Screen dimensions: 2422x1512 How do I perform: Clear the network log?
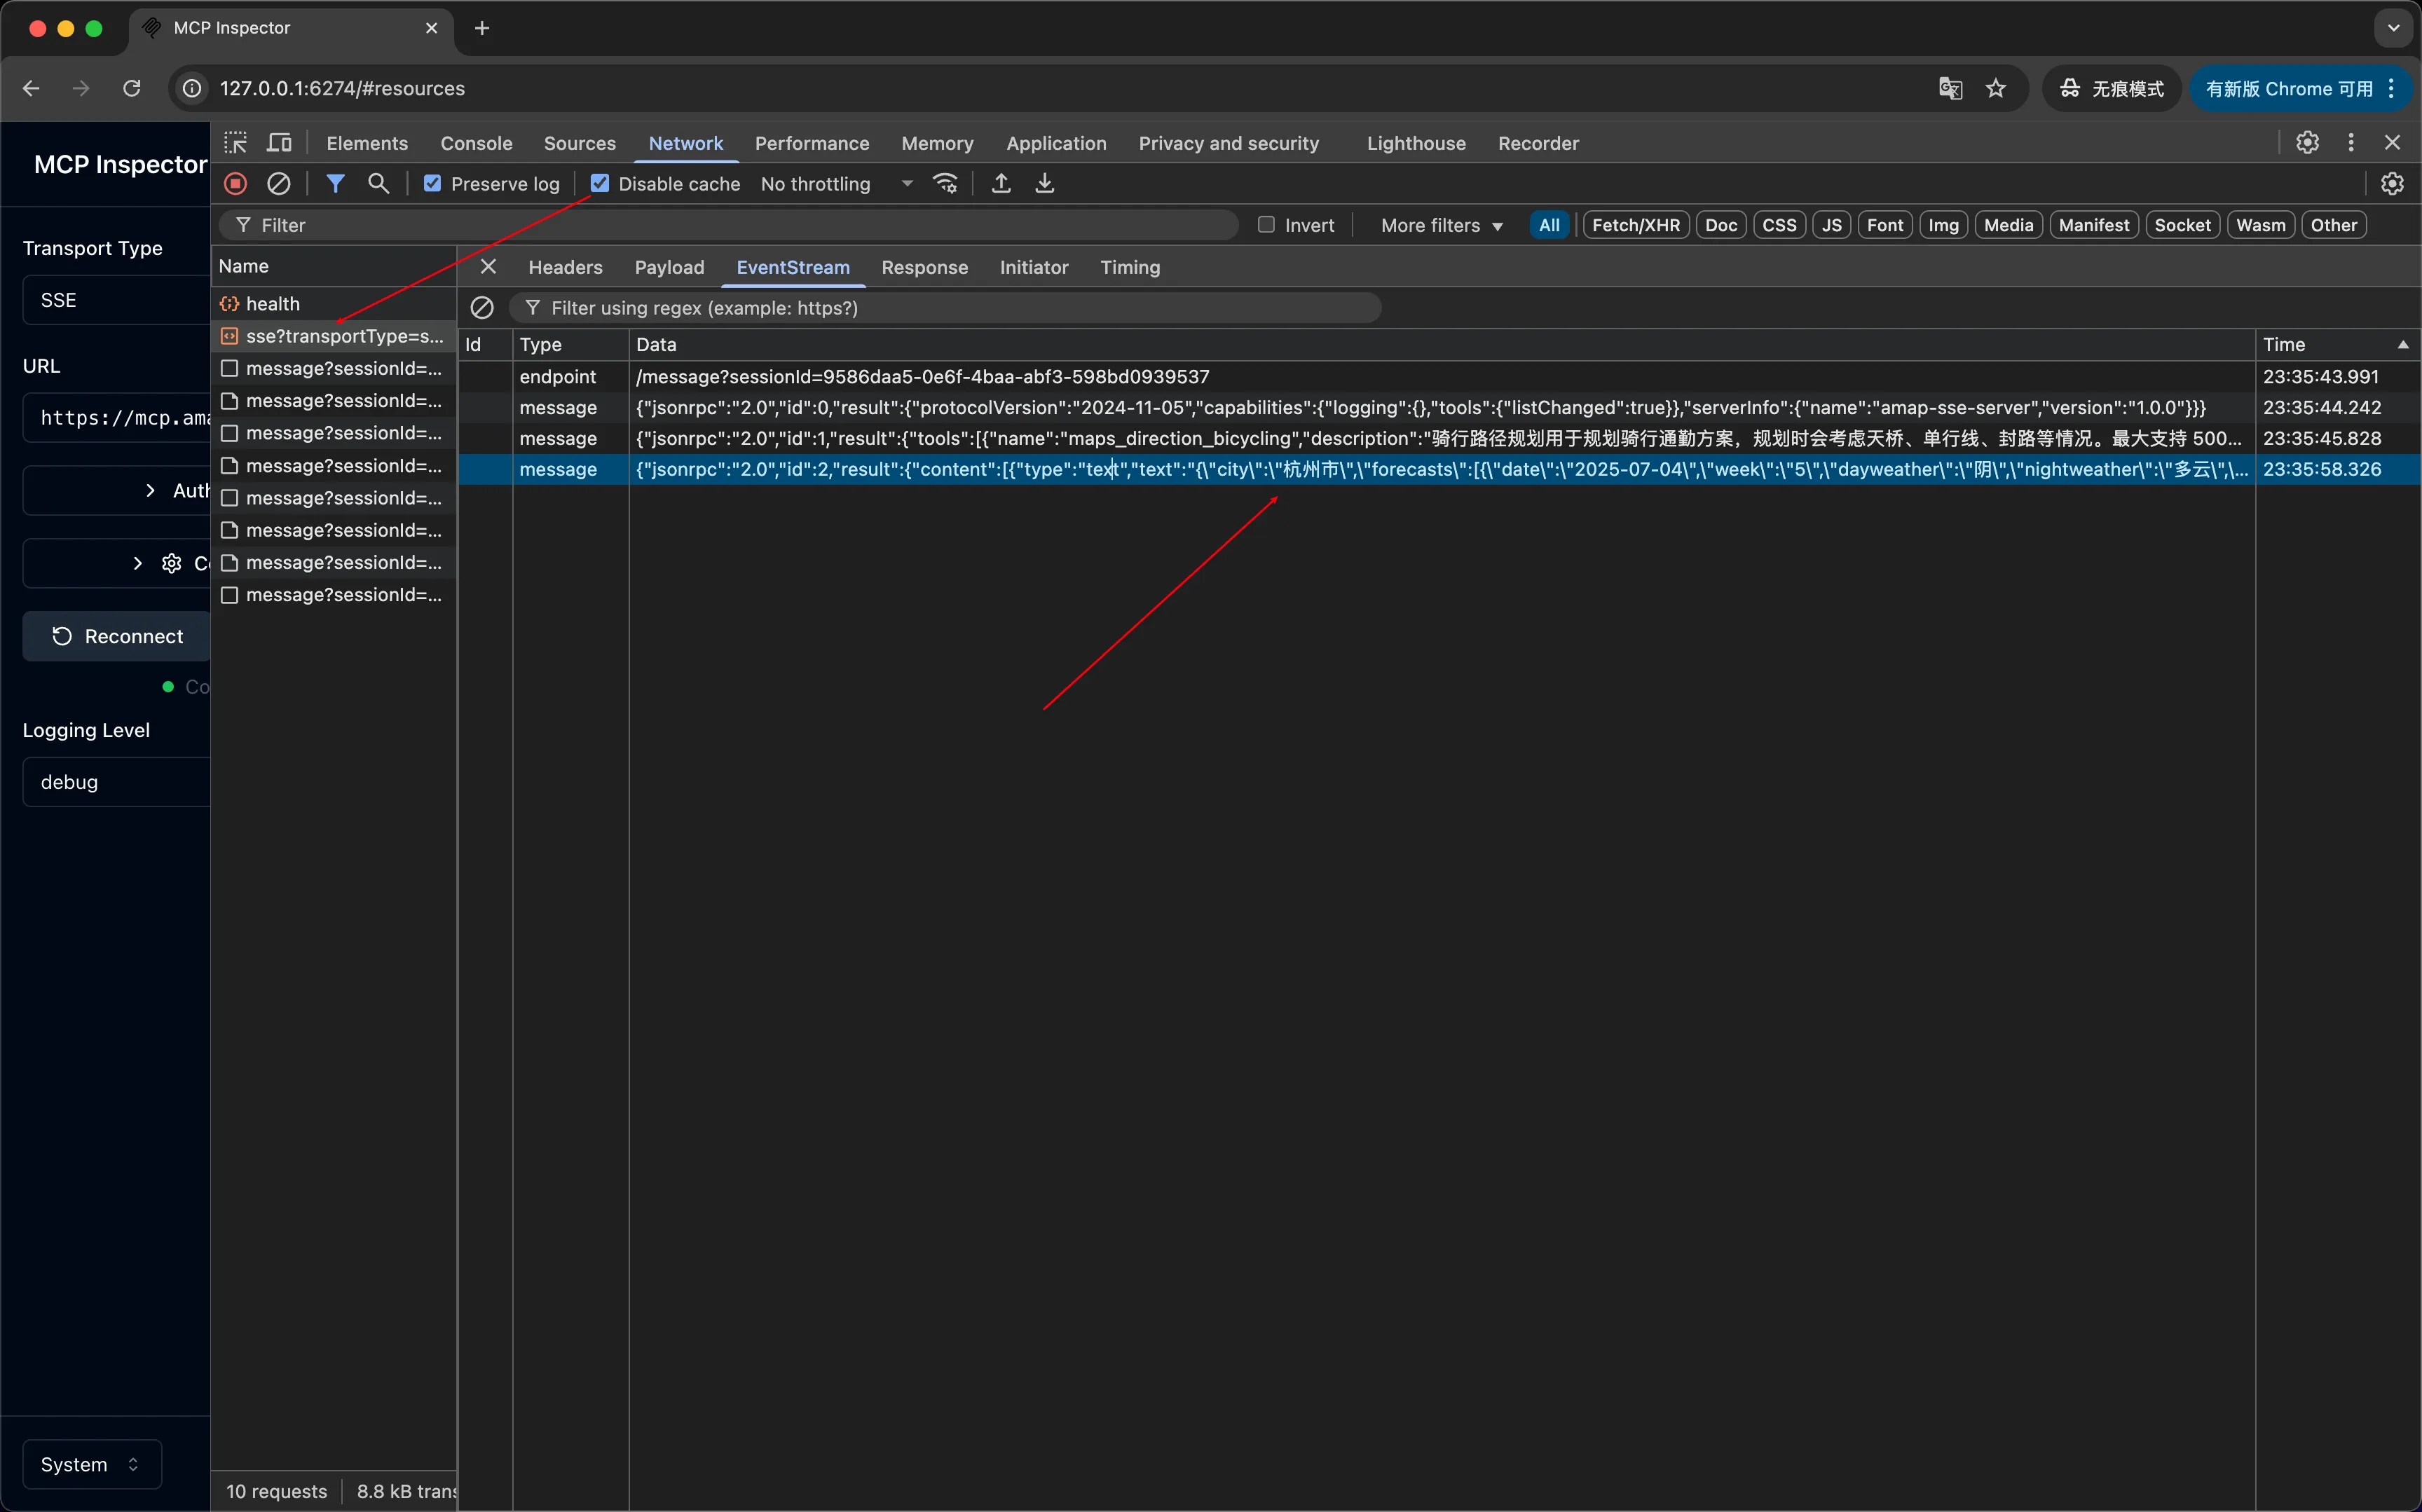click(279, 184)
